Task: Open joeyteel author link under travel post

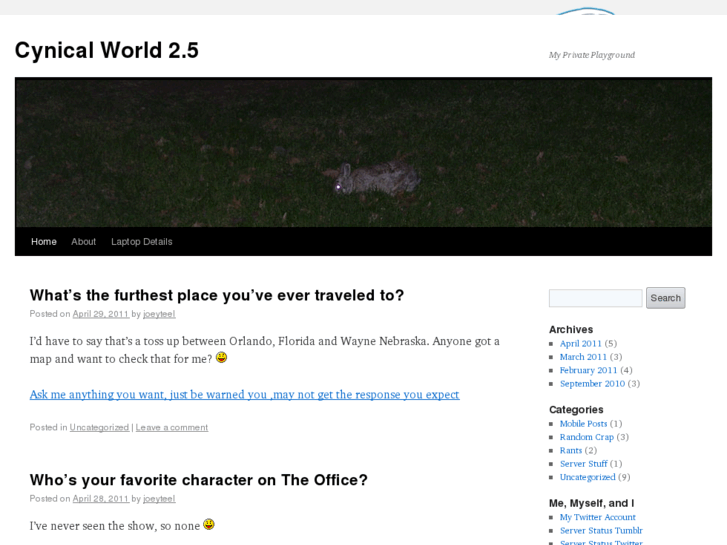Action: [159, 314]
